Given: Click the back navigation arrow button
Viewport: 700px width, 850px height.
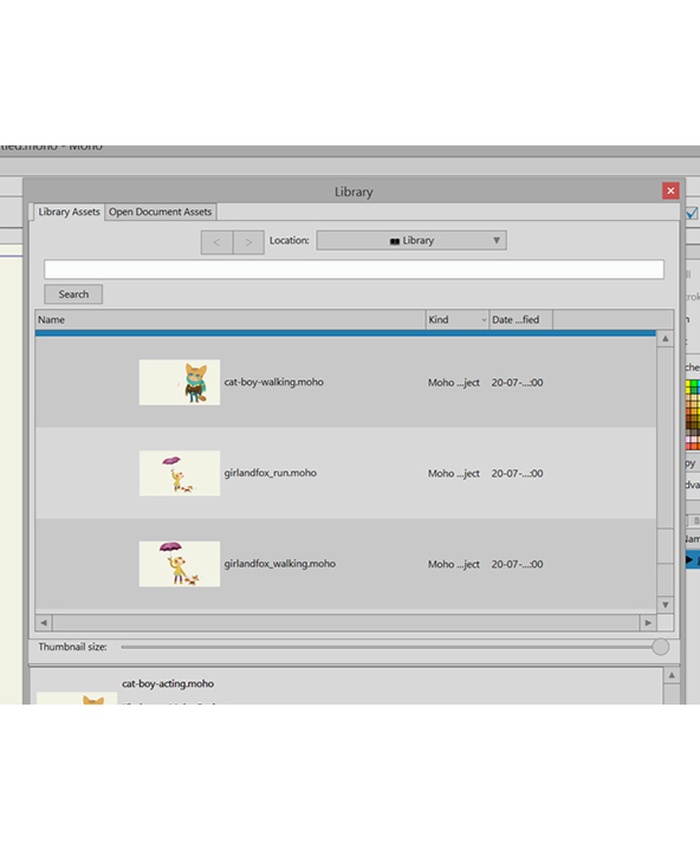Looking at the screenshot, I should pyautogui.click(x=217, y=242).
